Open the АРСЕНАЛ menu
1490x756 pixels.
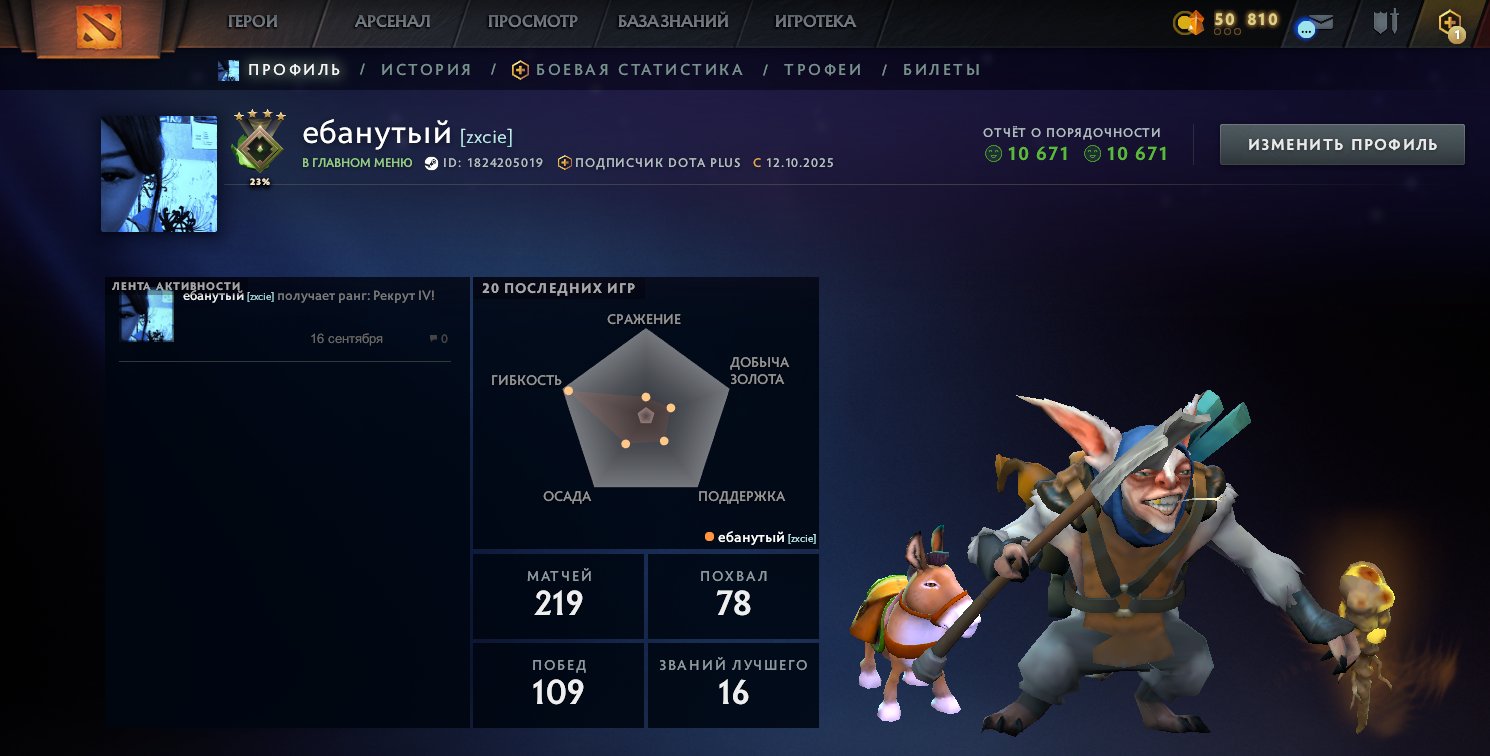(x=392, y=21)
